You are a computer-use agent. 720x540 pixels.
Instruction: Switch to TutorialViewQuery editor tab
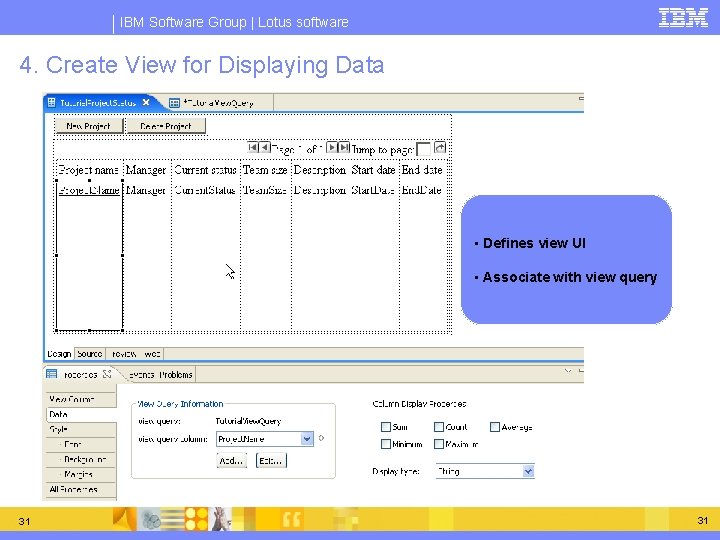click(x=219, y=103)
